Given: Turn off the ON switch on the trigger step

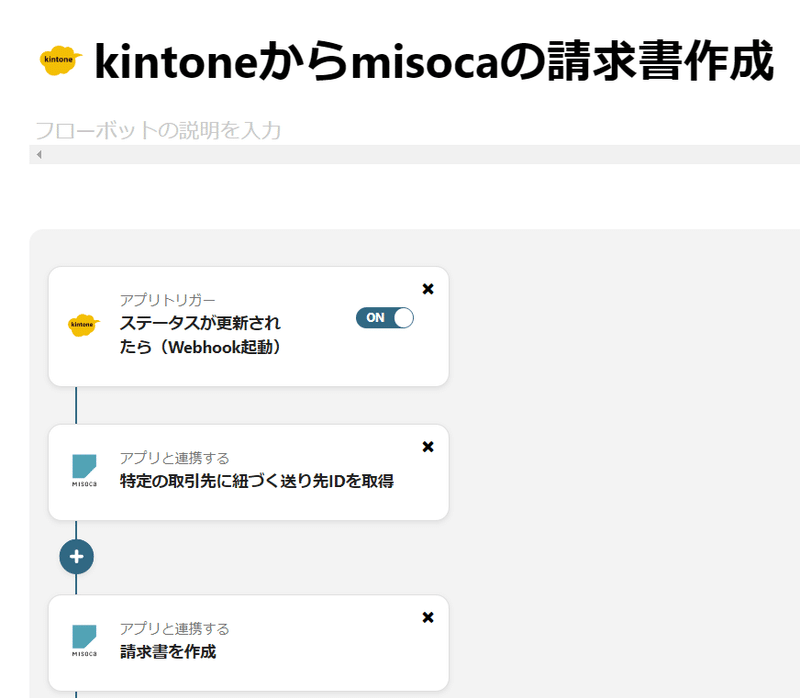Looking at the screenshot, I should [385, 317].
